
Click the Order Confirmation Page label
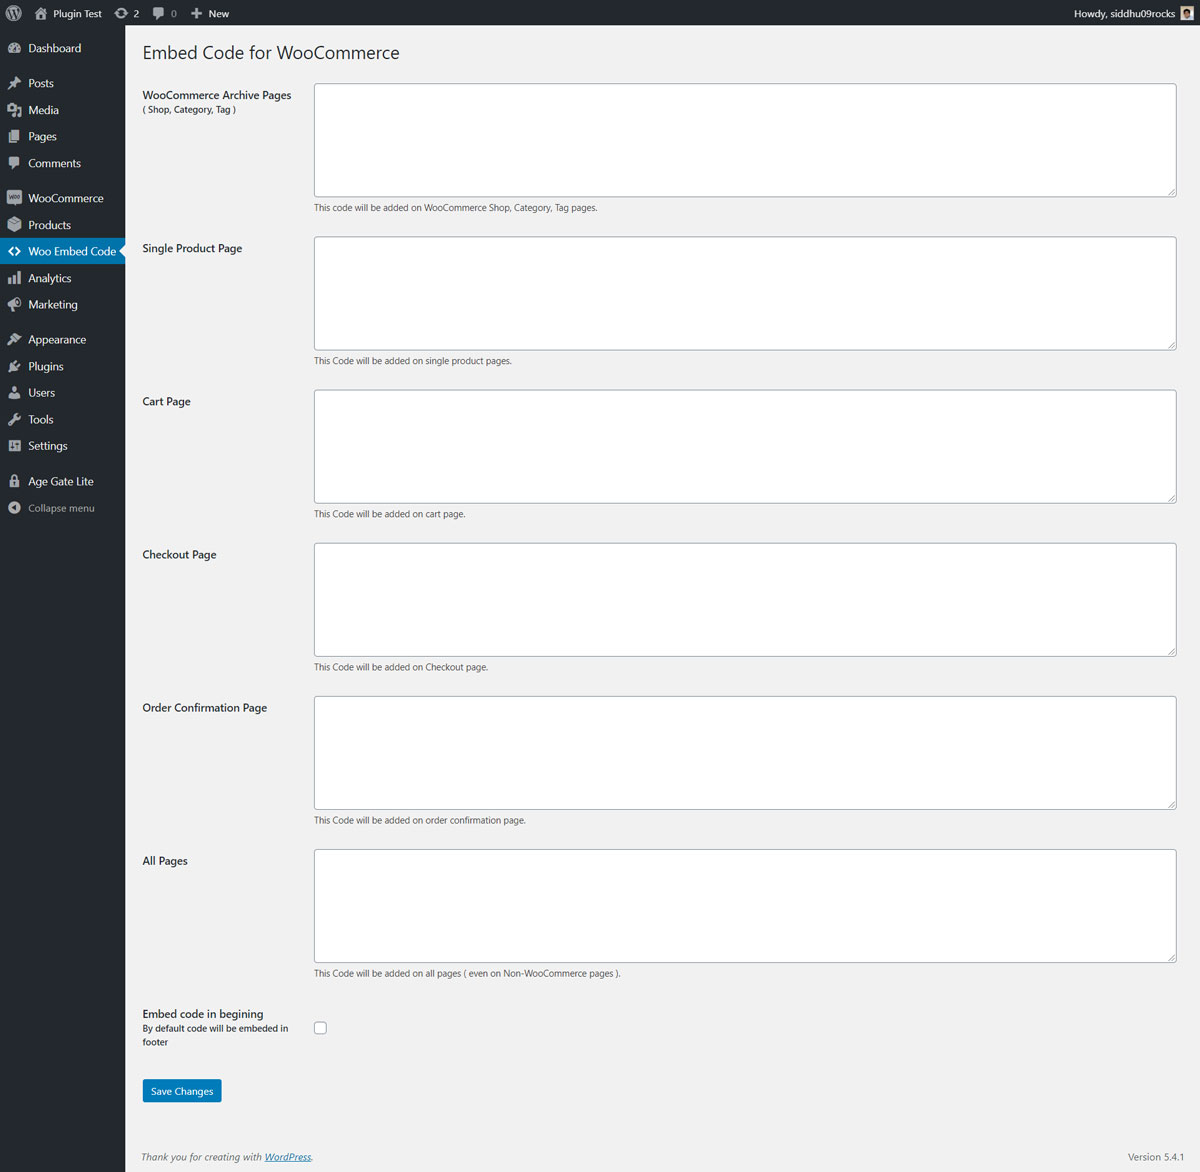[205, 708]
